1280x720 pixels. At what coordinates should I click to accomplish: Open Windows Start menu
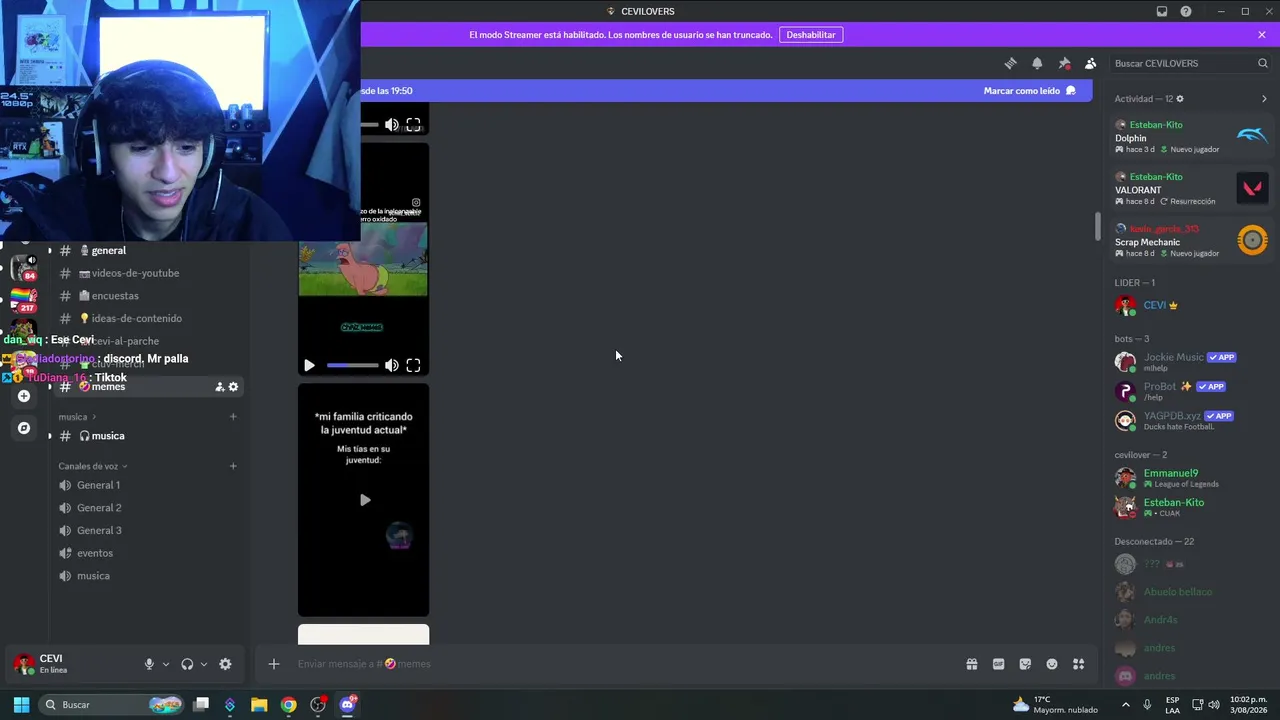coord(21,705)
